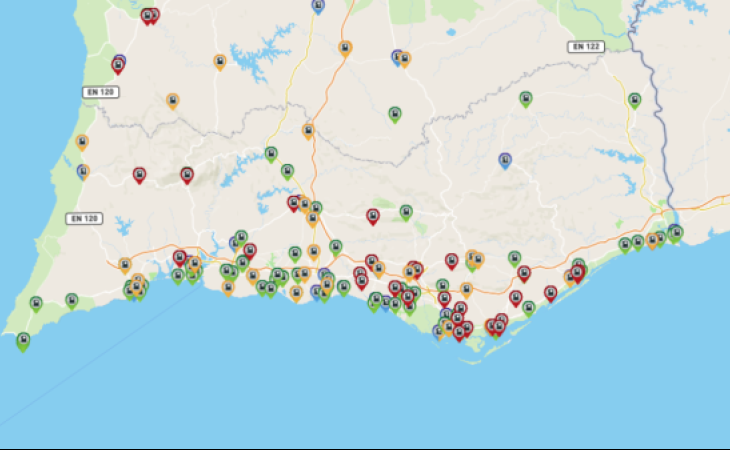Screen dimensions: 730x450
Task: Select red marker above the upper EN 120 label
Action: [118, 66]
